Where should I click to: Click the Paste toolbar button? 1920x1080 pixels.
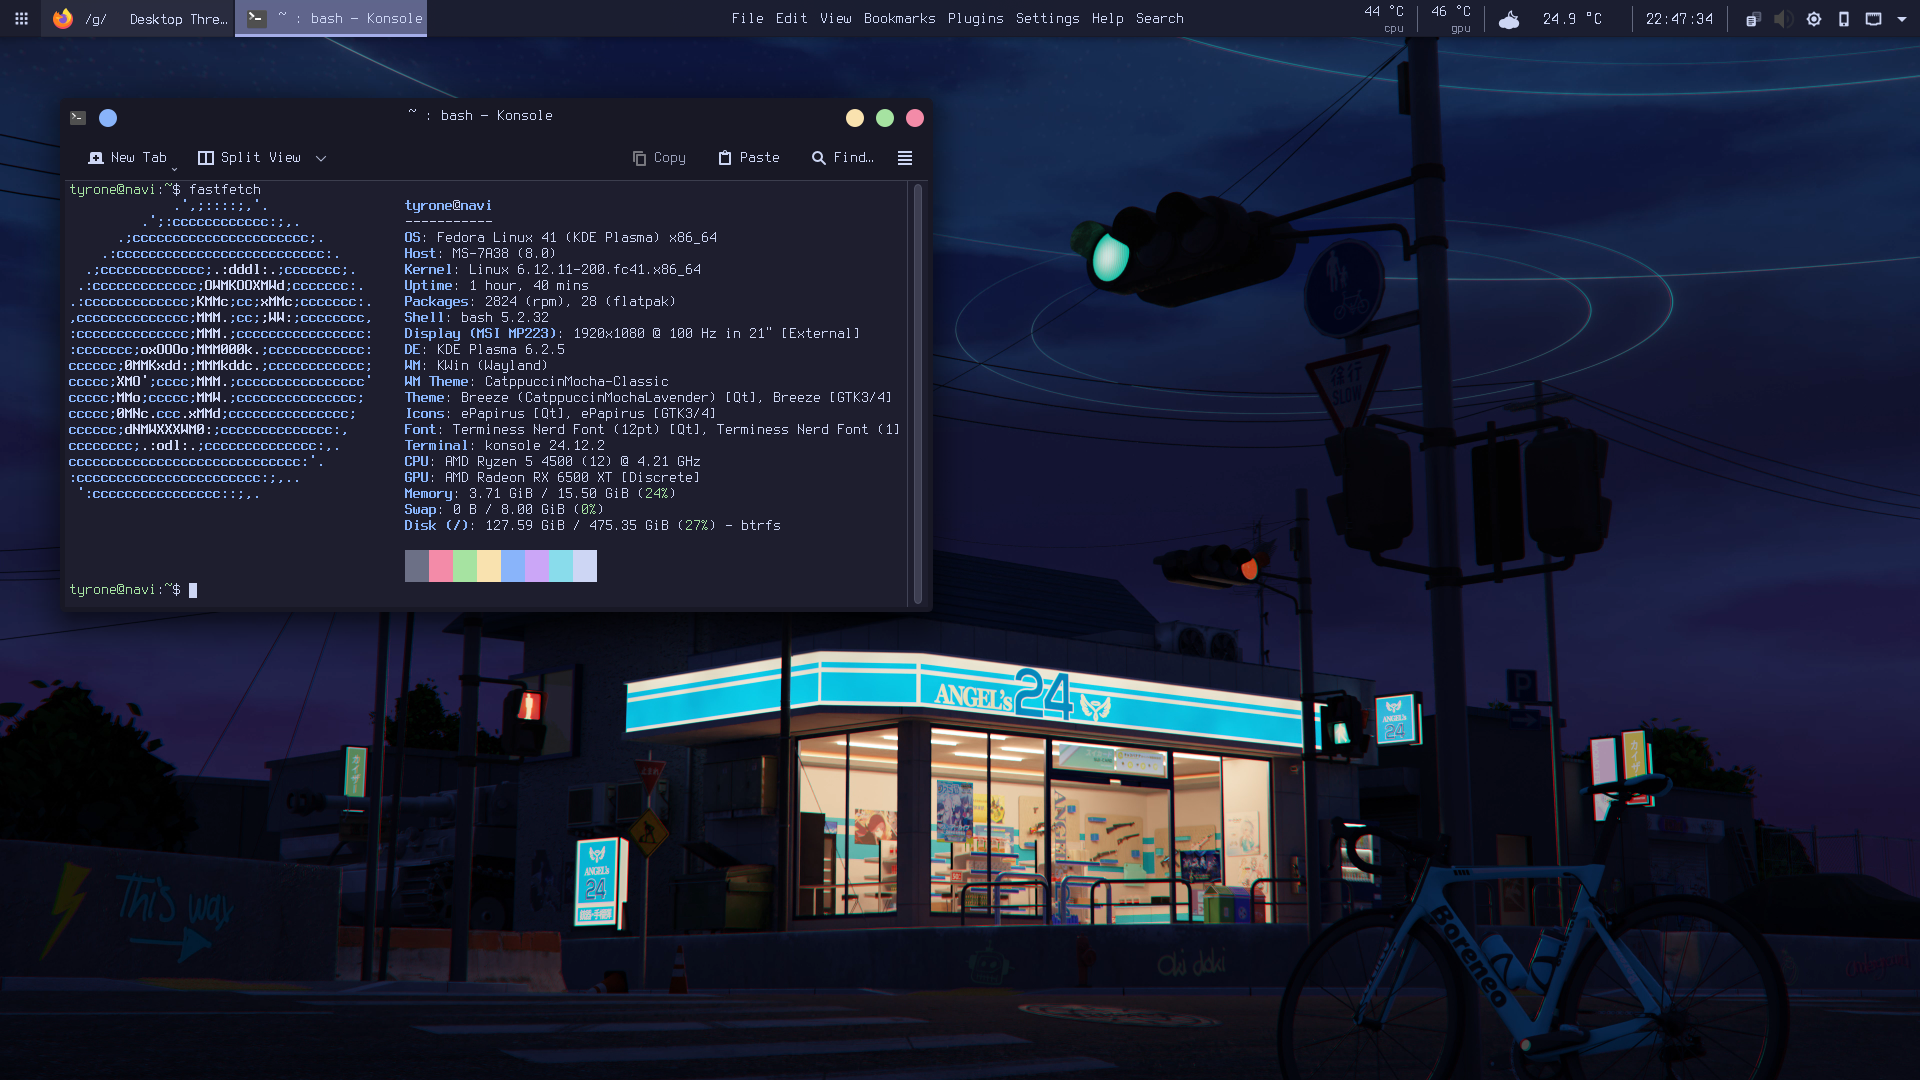pos(749,158)
